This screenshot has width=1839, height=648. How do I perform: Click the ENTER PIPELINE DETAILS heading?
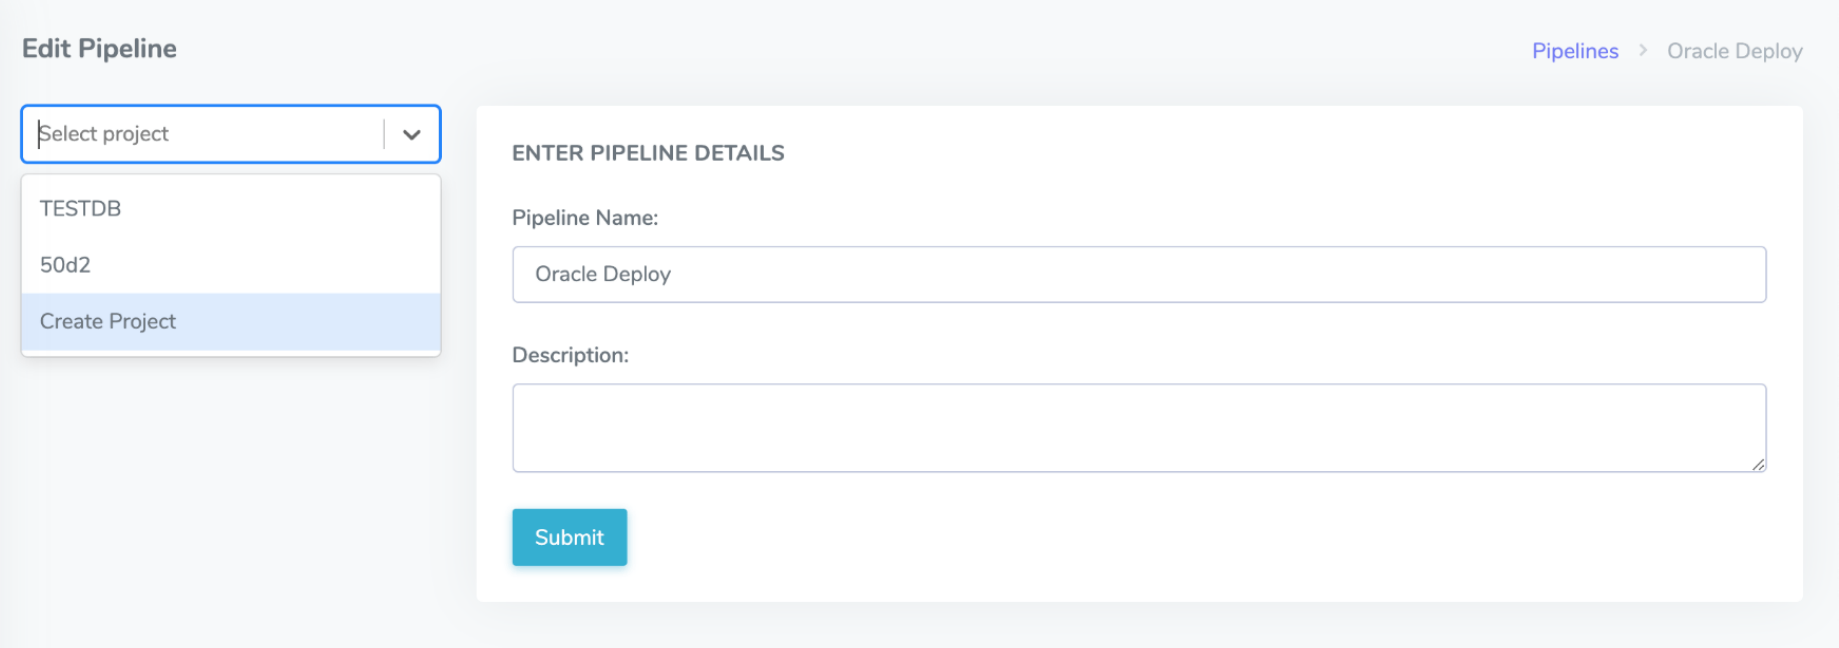648,153
